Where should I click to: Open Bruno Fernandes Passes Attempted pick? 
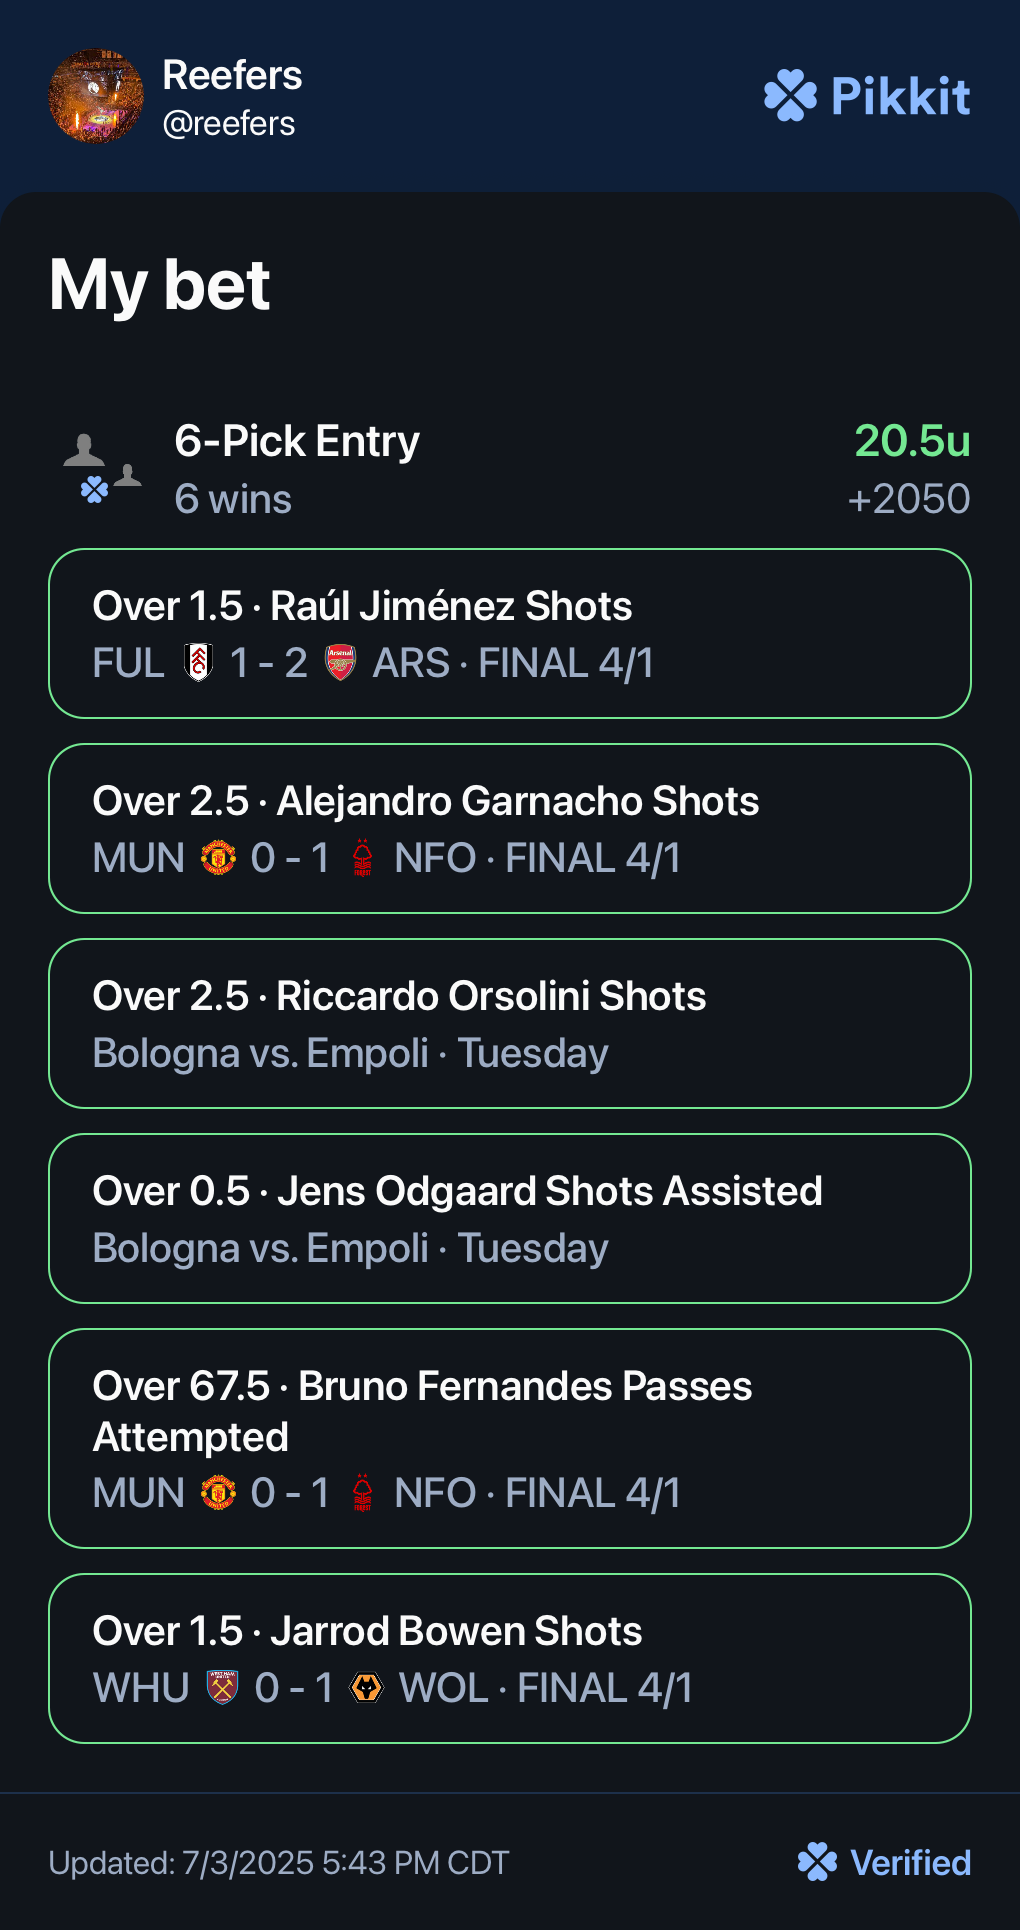(510, 1439)
